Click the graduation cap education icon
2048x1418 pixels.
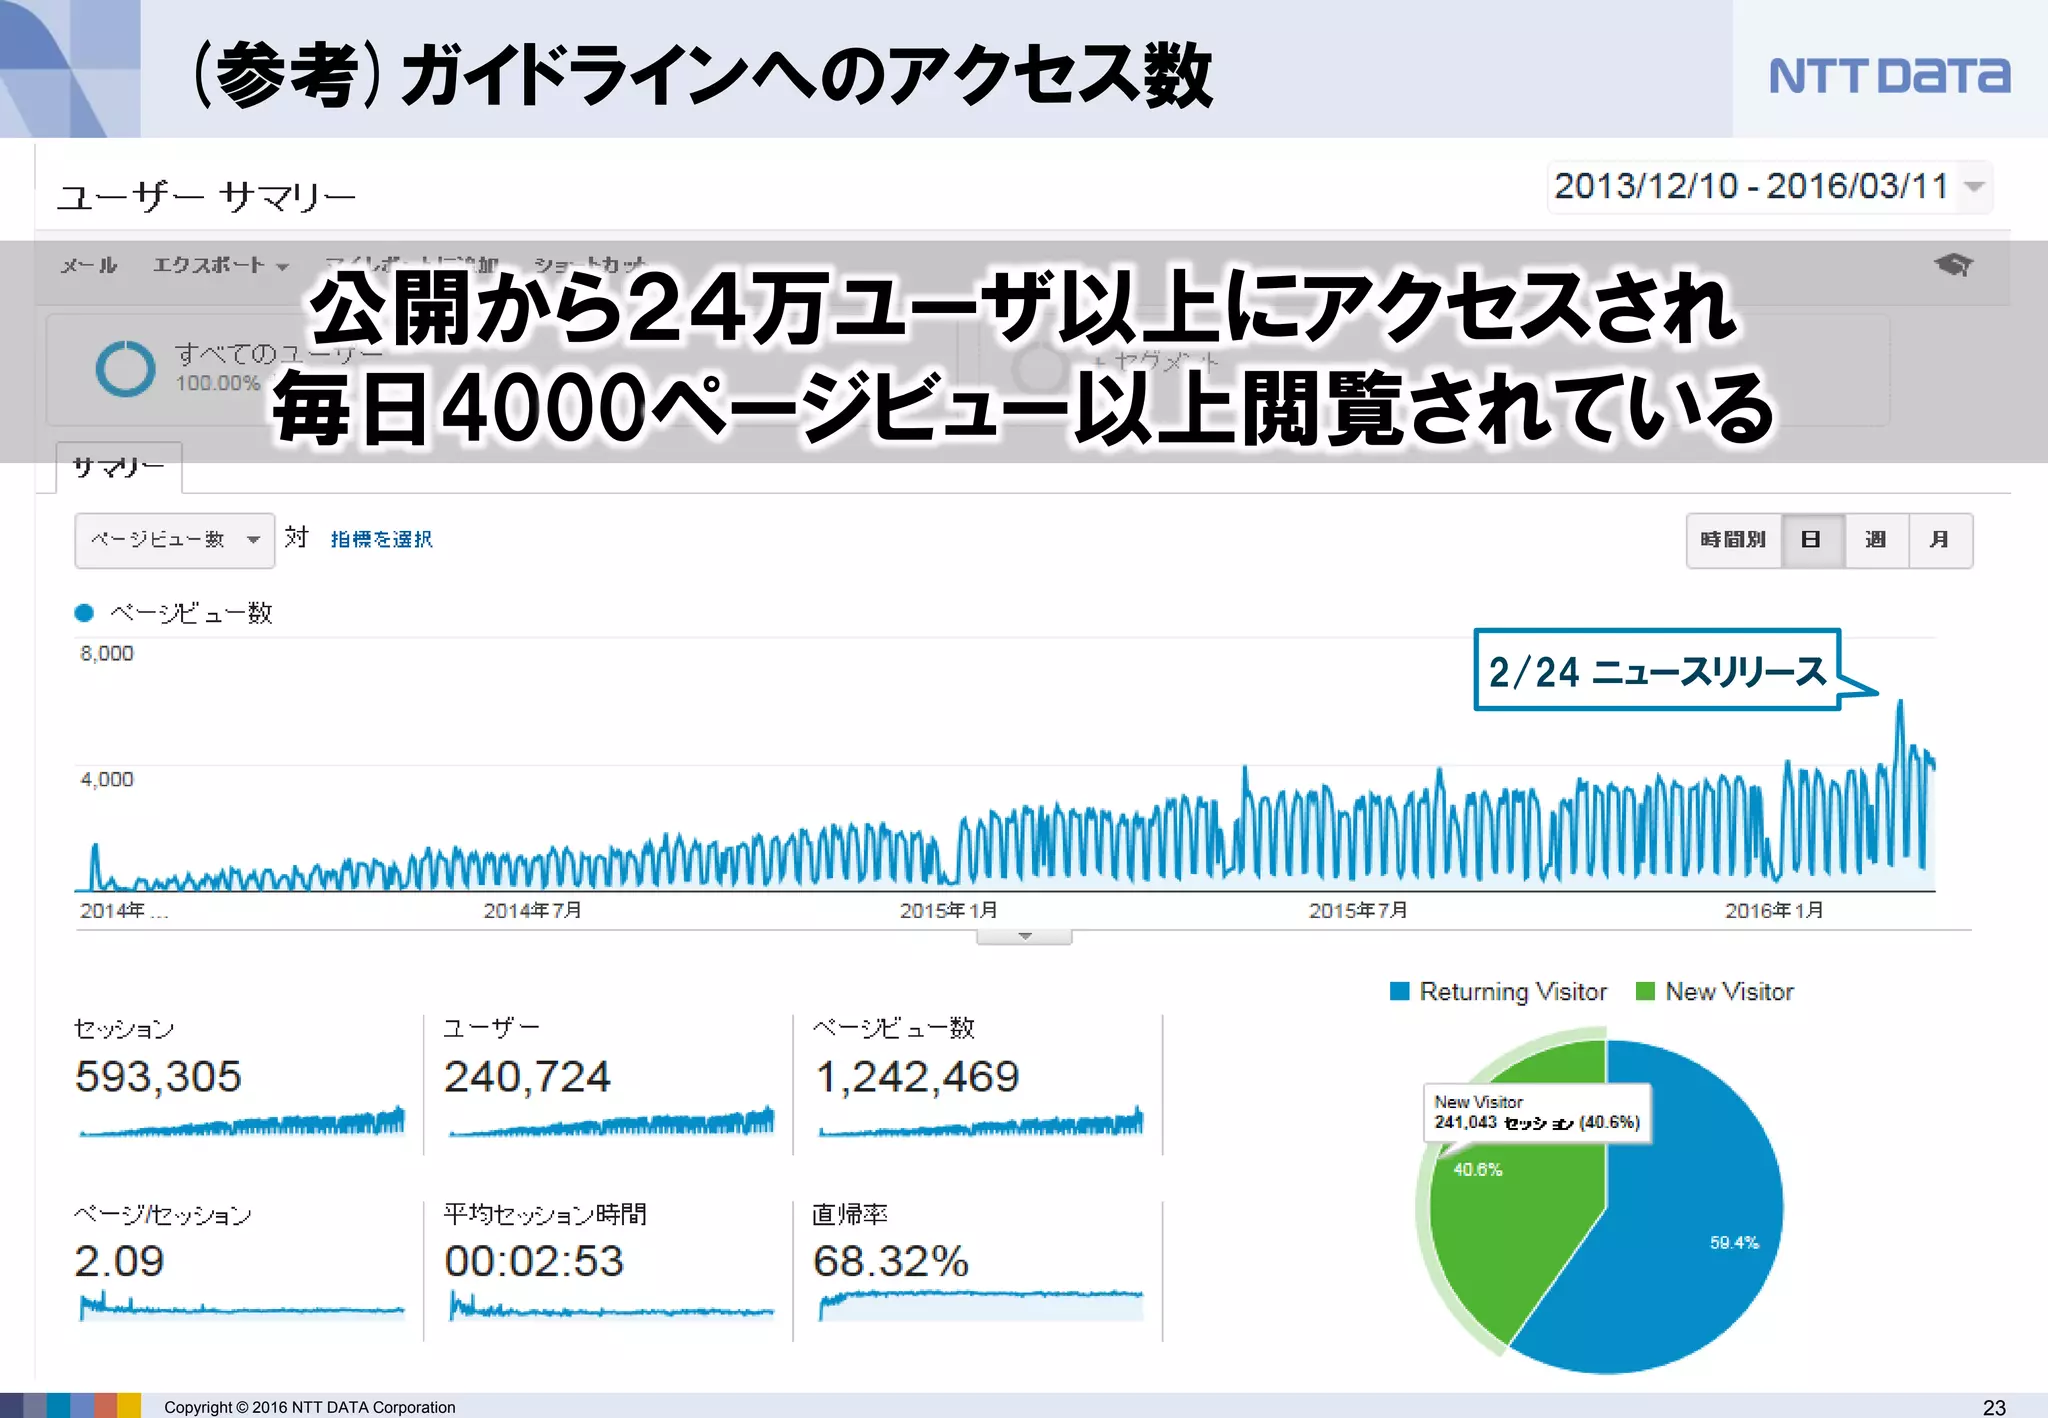tap(1952, 265)
